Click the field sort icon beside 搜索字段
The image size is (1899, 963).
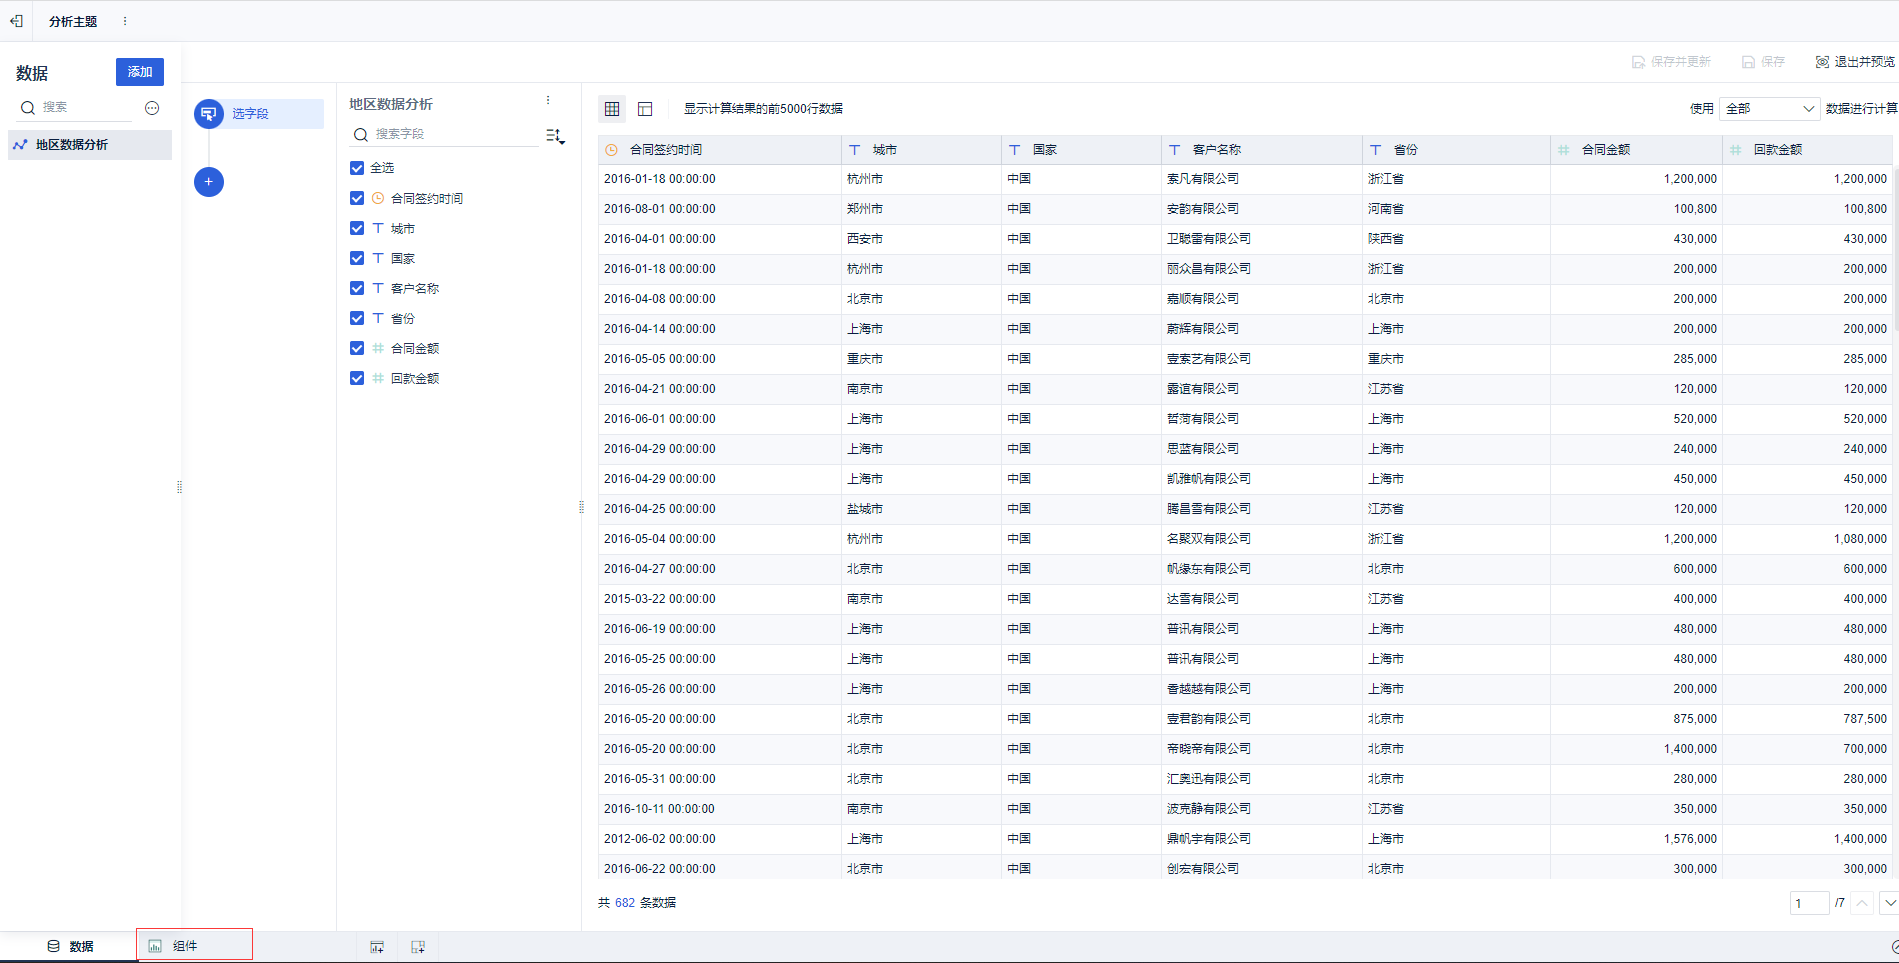(x=555, y=135)
